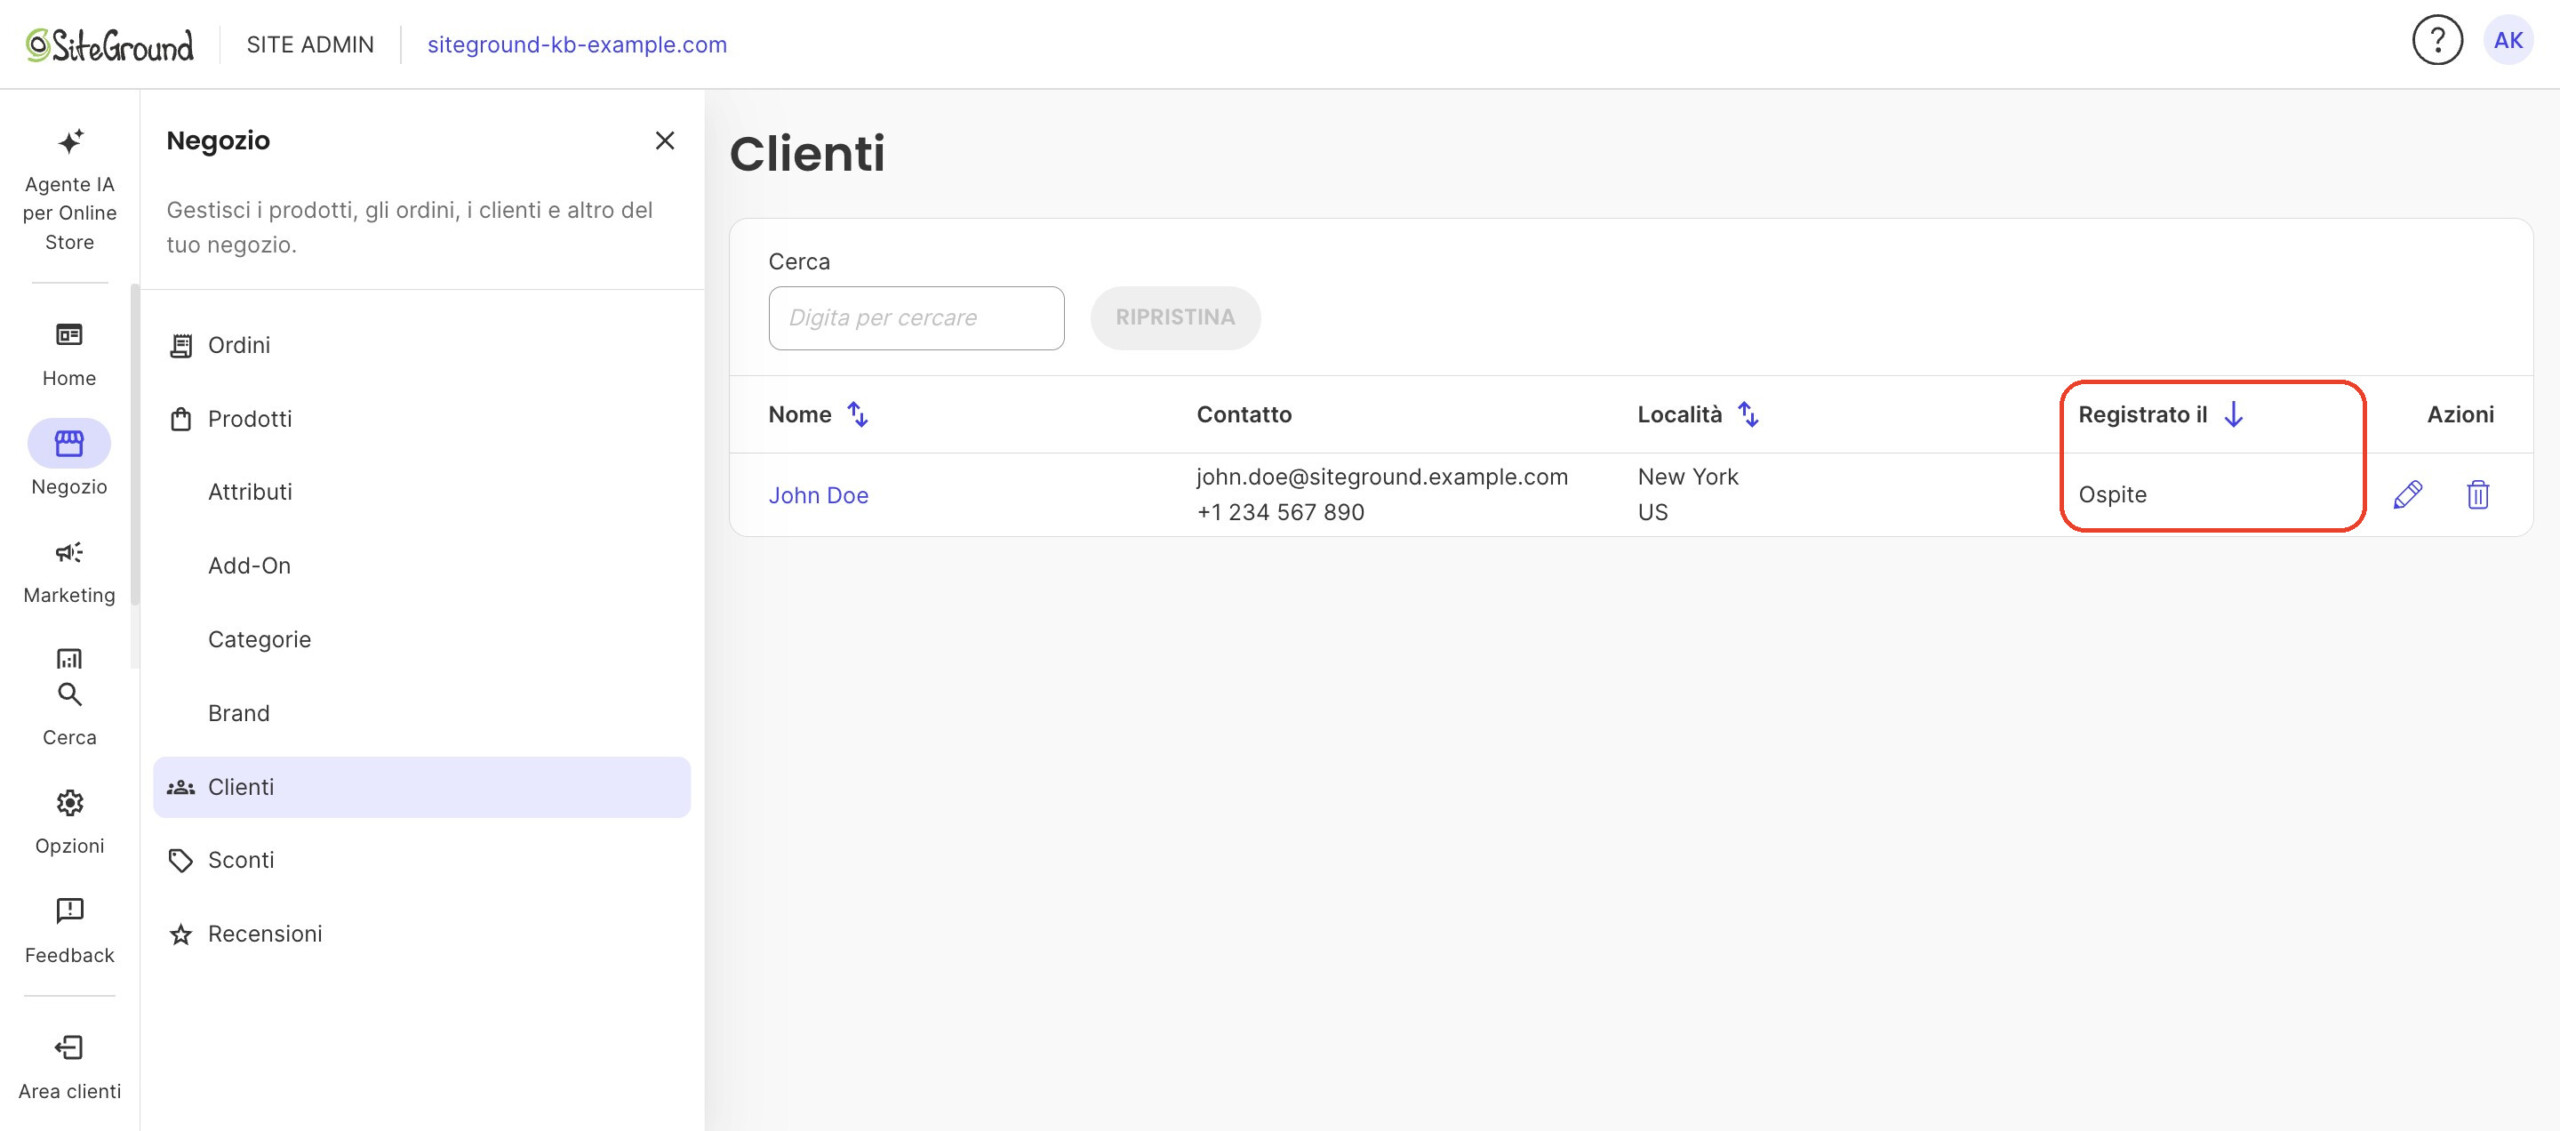Open the Add-On submenu item
The width and height of the screenshot is (2560, 1131).
tap(421, 566)
